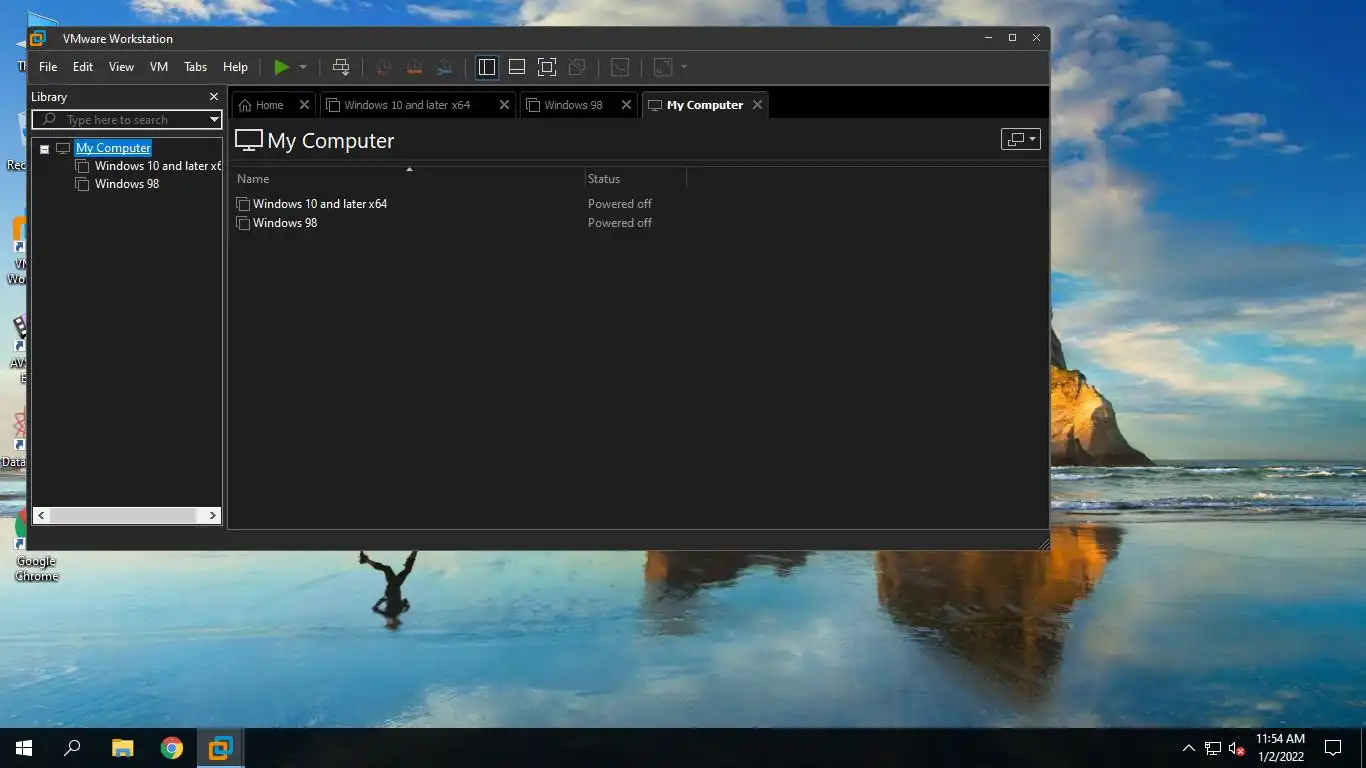Click library scrollbar right arrow
This screenshot has width=1366, height=768.
point(212,515)
